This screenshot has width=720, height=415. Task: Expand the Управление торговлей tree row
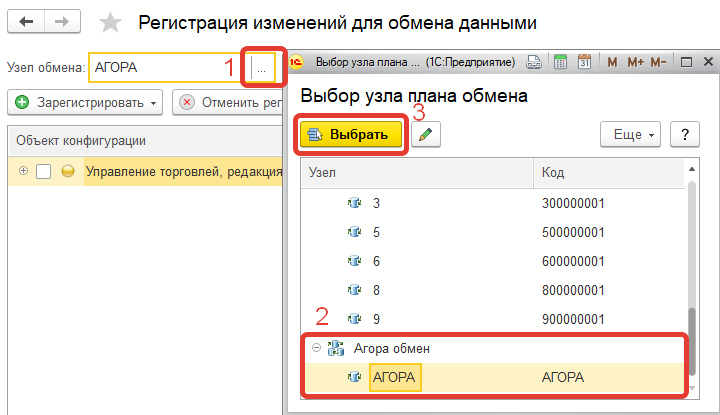pos(23,172)
